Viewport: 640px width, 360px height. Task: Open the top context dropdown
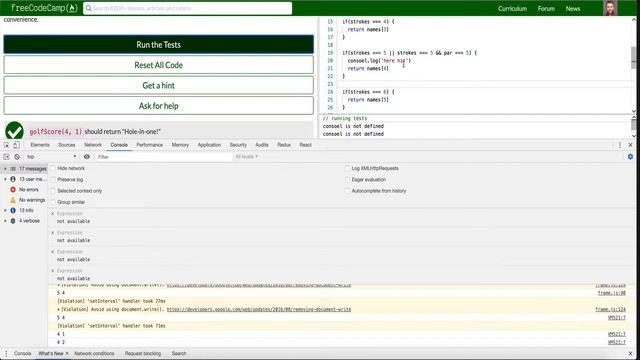pos(51,157)
